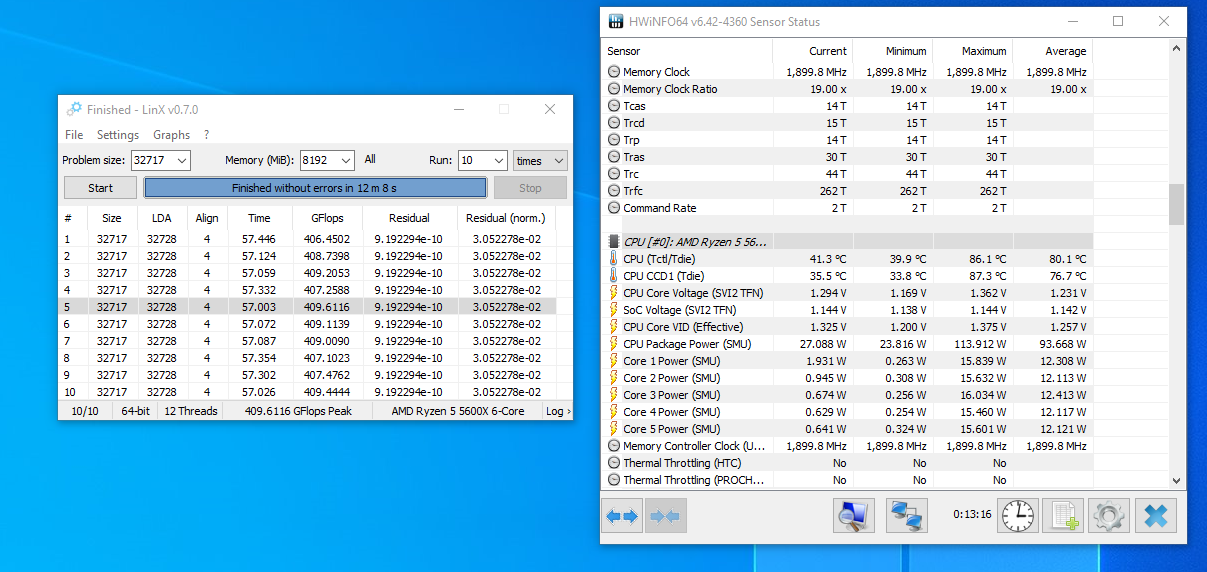Open the Settings menu in LinX

pyautogui.click(x=118, y=135)
